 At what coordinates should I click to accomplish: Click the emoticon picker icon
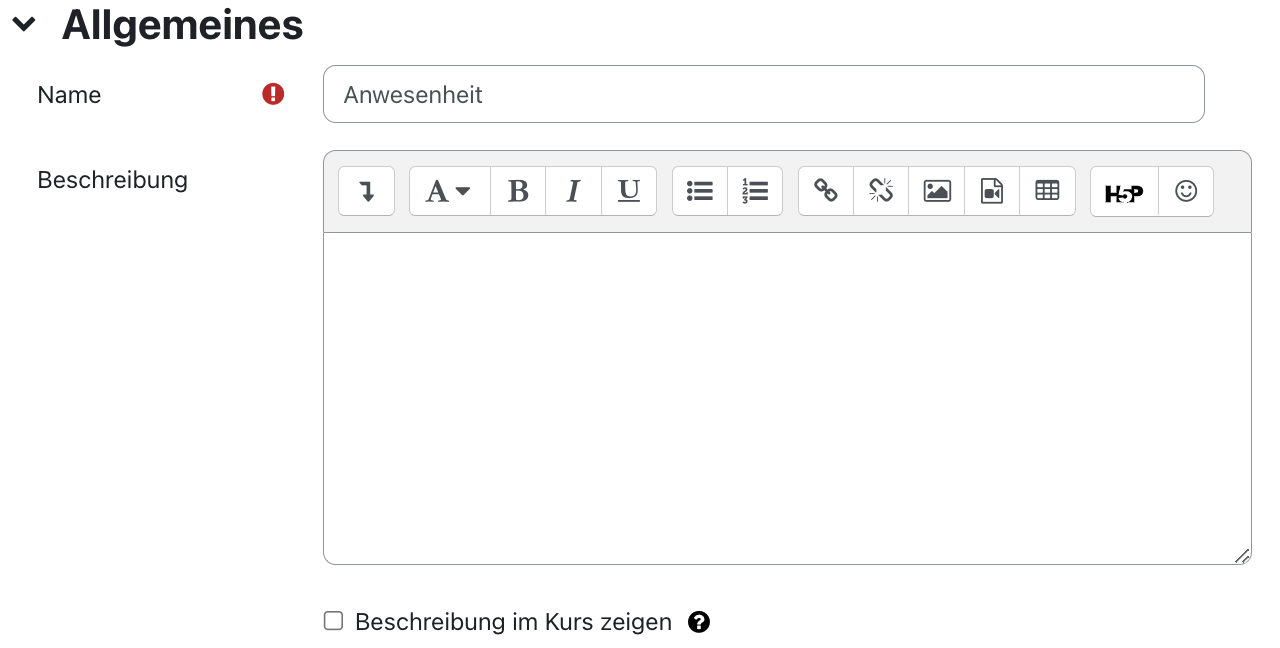pyautogui.click(x=1186, y=191)
